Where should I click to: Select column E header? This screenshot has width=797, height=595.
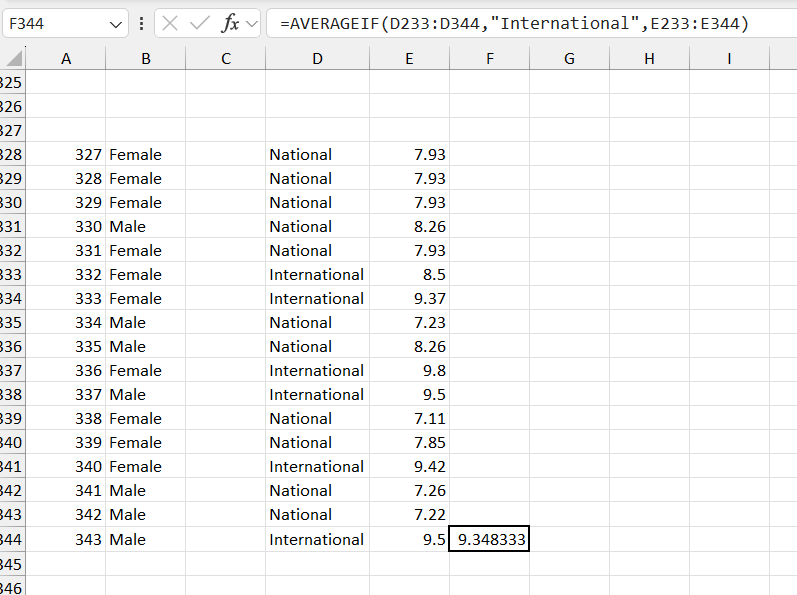[x=409, y=59]
